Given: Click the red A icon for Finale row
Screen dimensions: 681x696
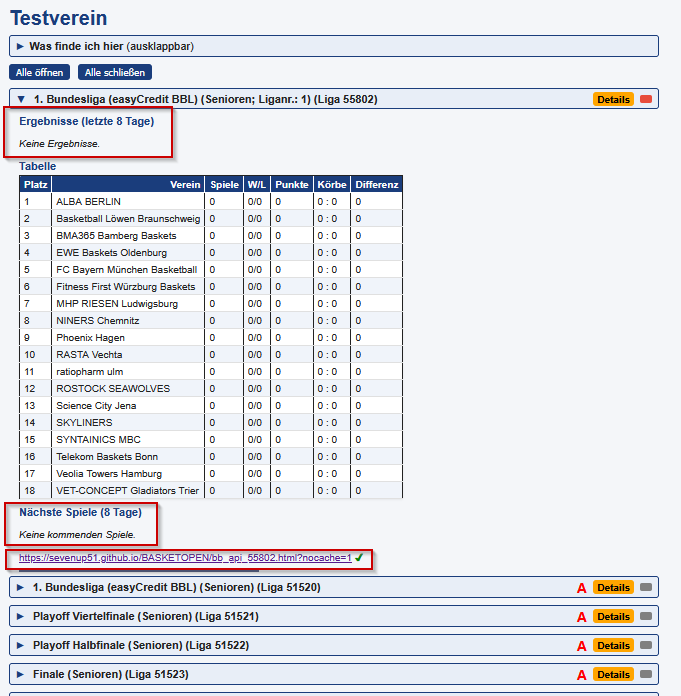Looking at the screenshot, I should pos(582,675).
